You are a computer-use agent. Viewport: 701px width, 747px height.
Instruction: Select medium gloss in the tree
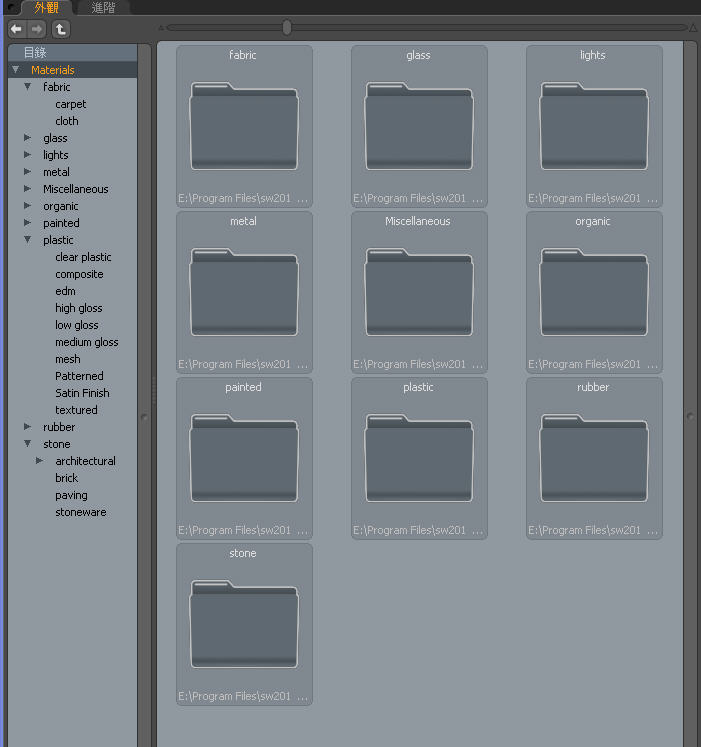click(87, 342)
